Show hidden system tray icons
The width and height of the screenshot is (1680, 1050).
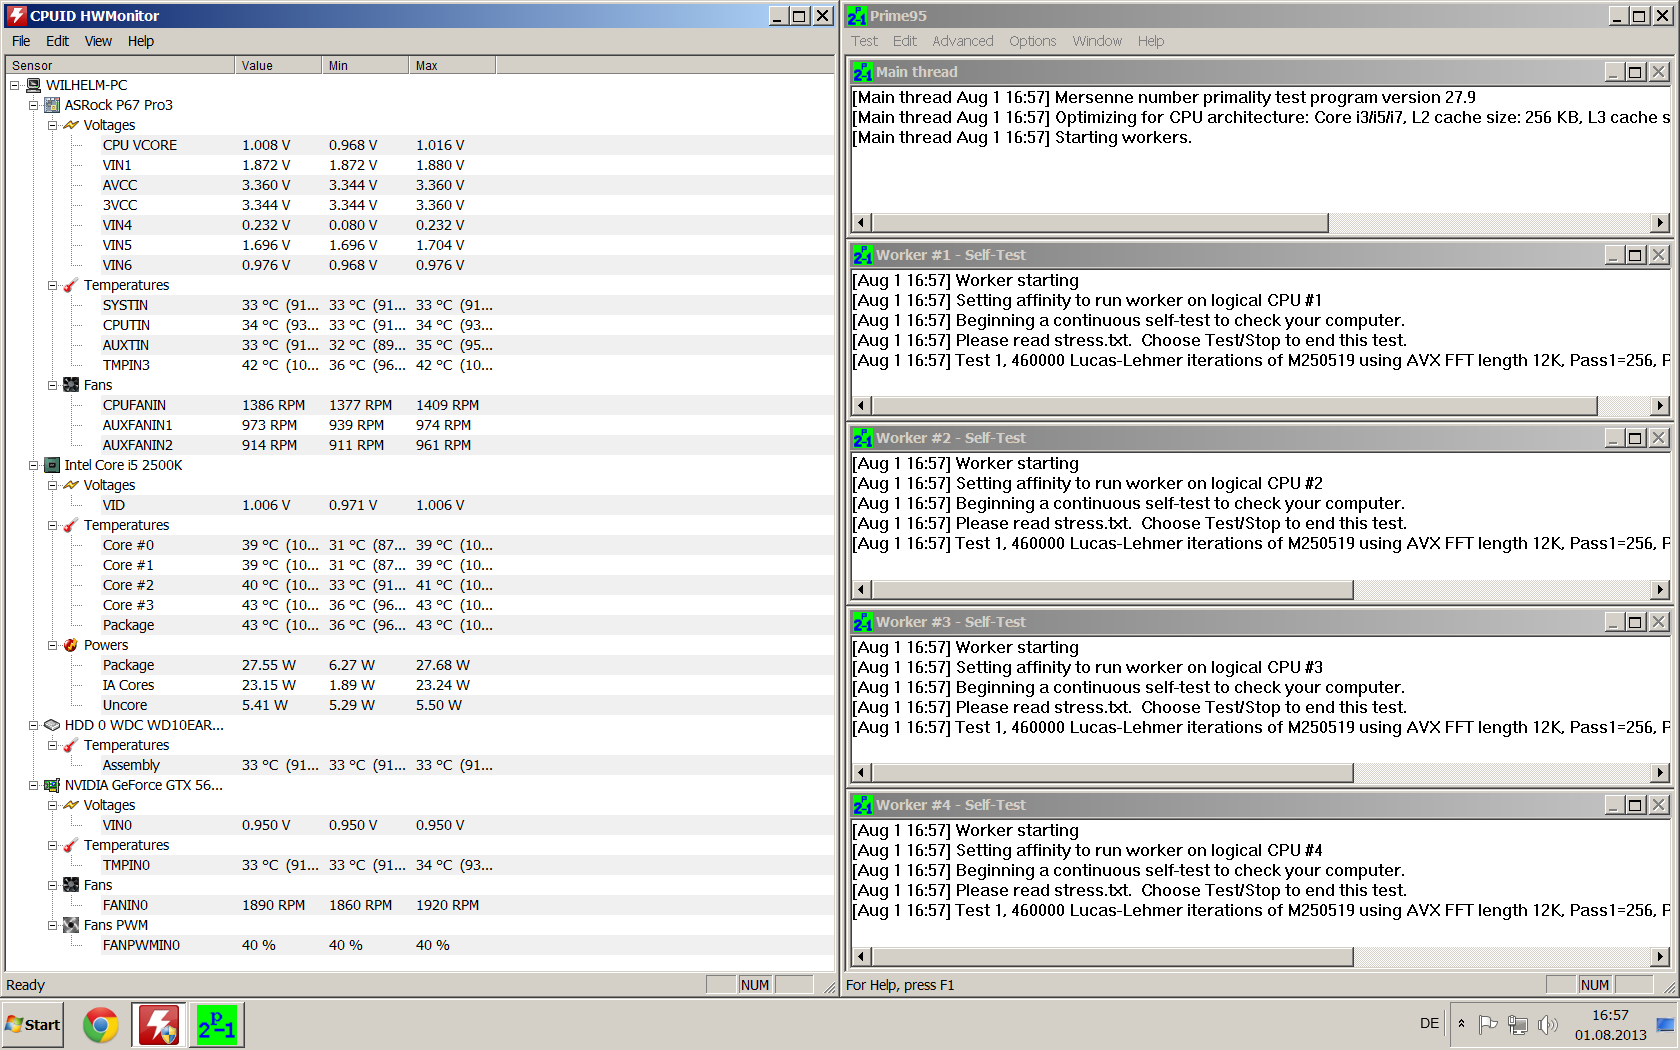tap(1461, 1024)
